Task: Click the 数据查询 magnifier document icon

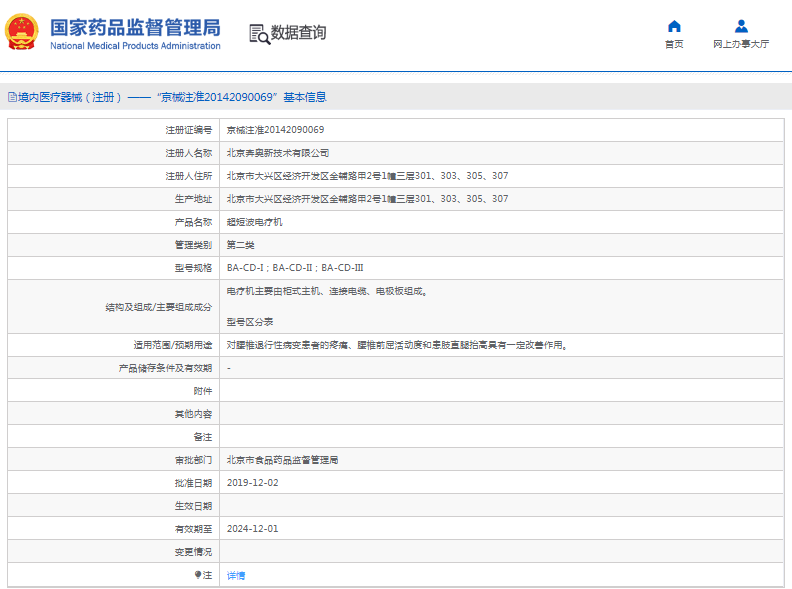Action: (x=259, y=33)
